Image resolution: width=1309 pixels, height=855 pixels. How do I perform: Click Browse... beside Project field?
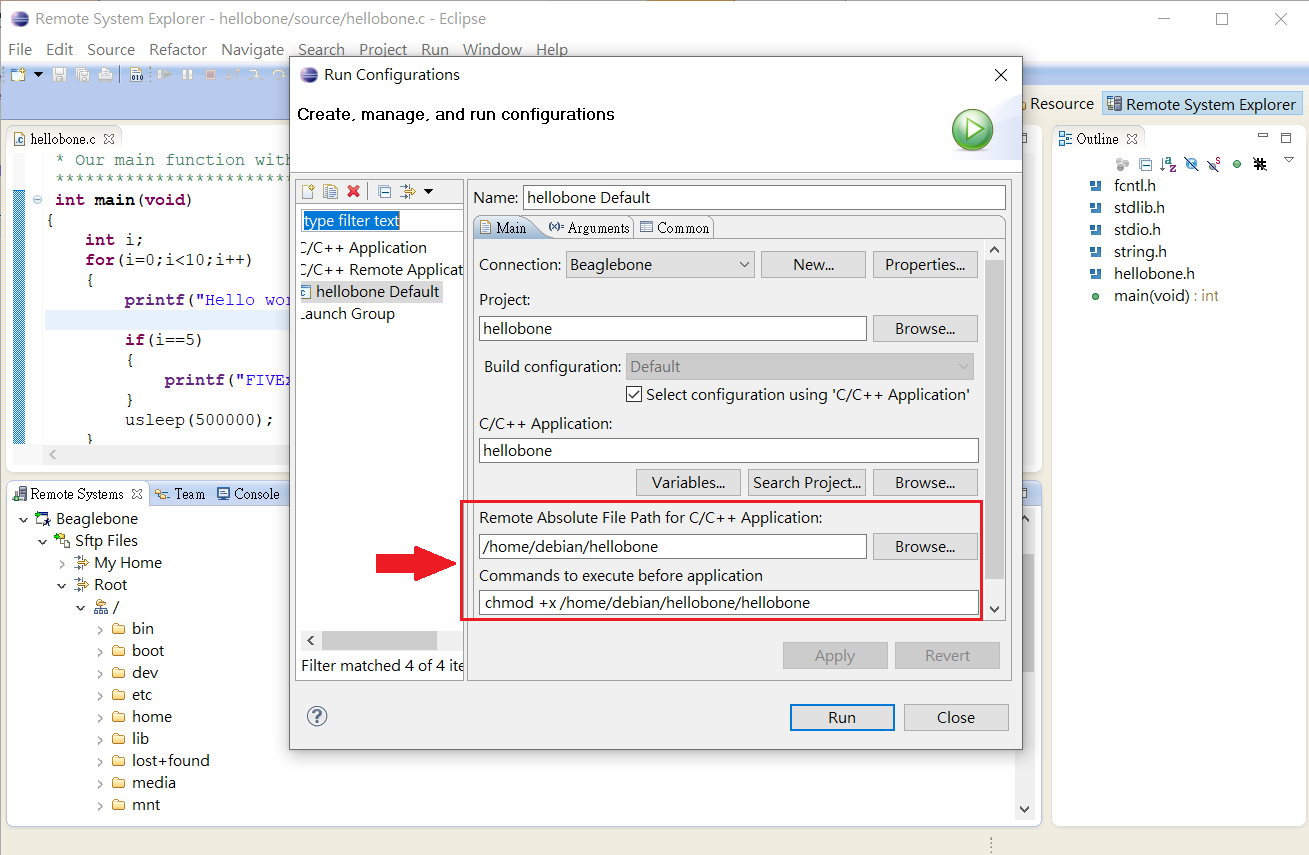tap(925, 328)
